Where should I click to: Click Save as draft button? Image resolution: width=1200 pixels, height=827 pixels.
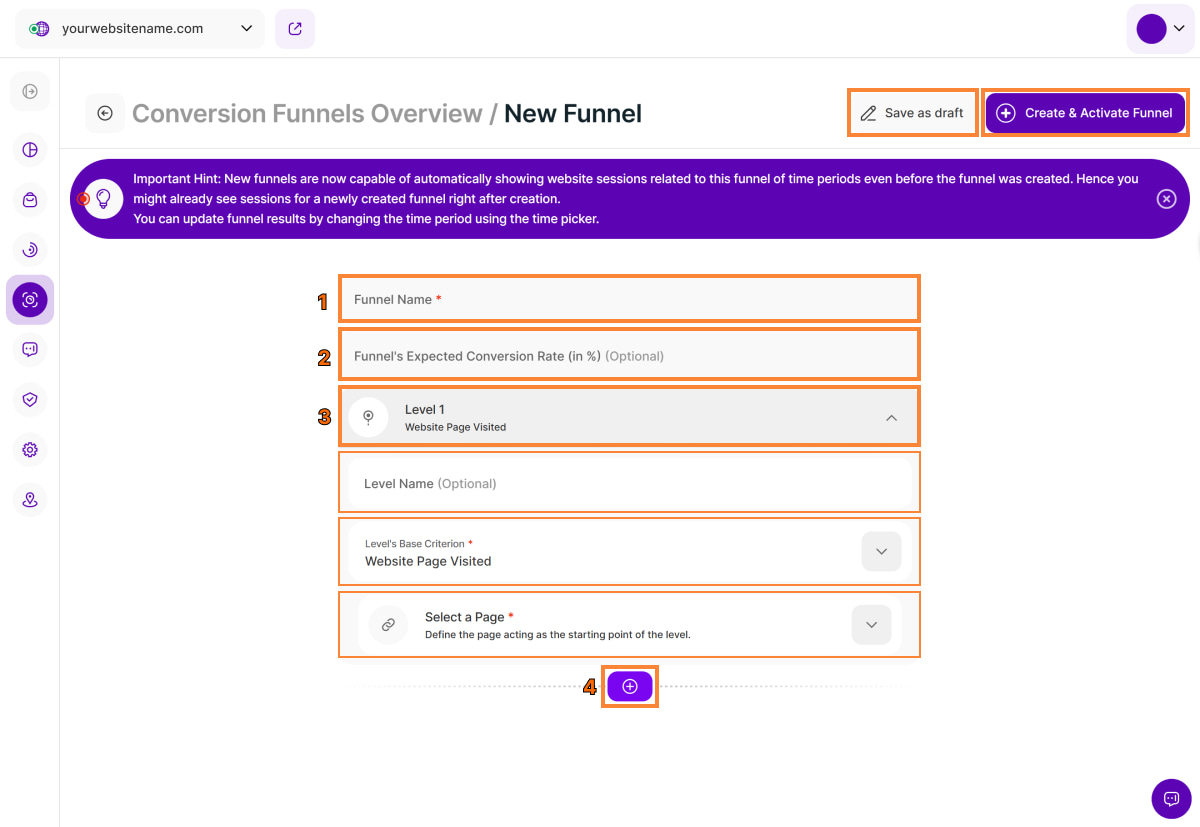pyautogui.click(x=912, y=113)
